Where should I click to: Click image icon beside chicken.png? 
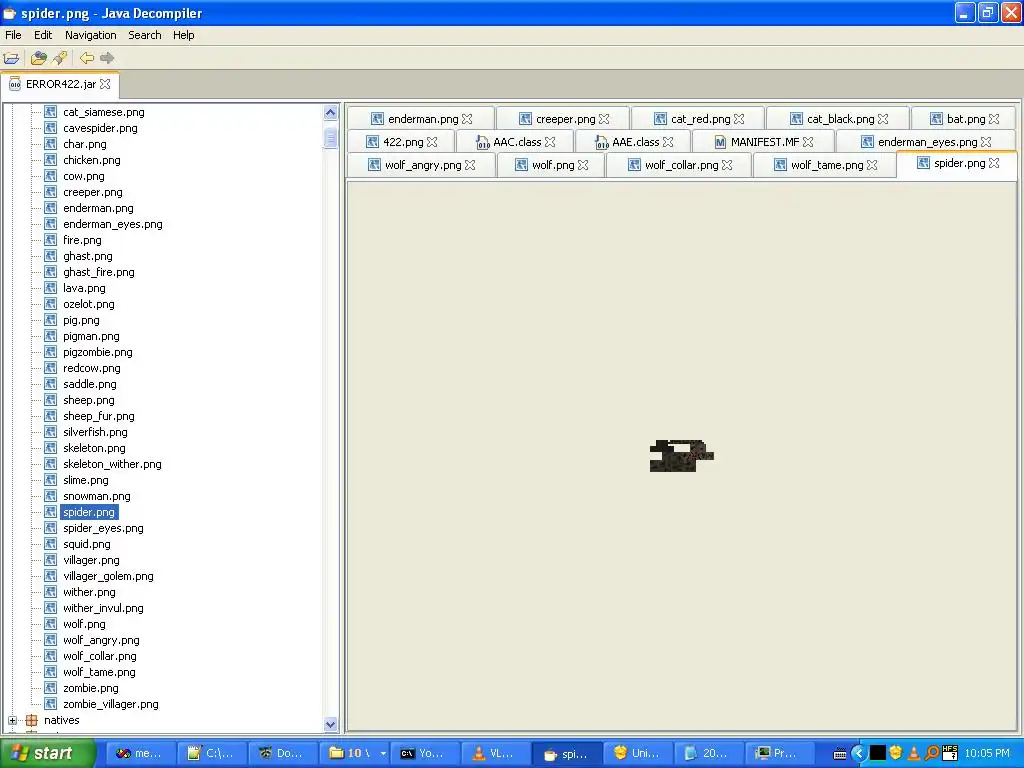50,160
